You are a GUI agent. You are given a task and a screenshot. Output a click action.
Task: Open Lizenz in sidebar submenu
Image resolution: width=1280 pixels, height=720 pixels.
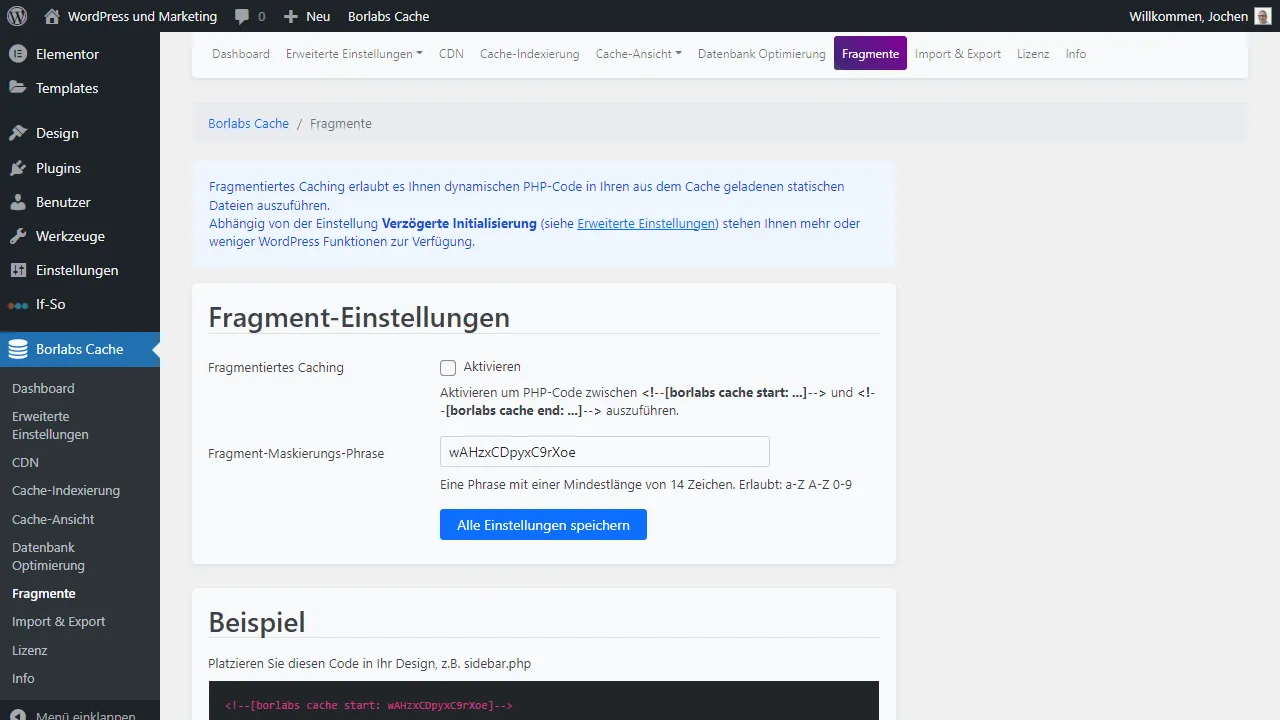point(29,650)
